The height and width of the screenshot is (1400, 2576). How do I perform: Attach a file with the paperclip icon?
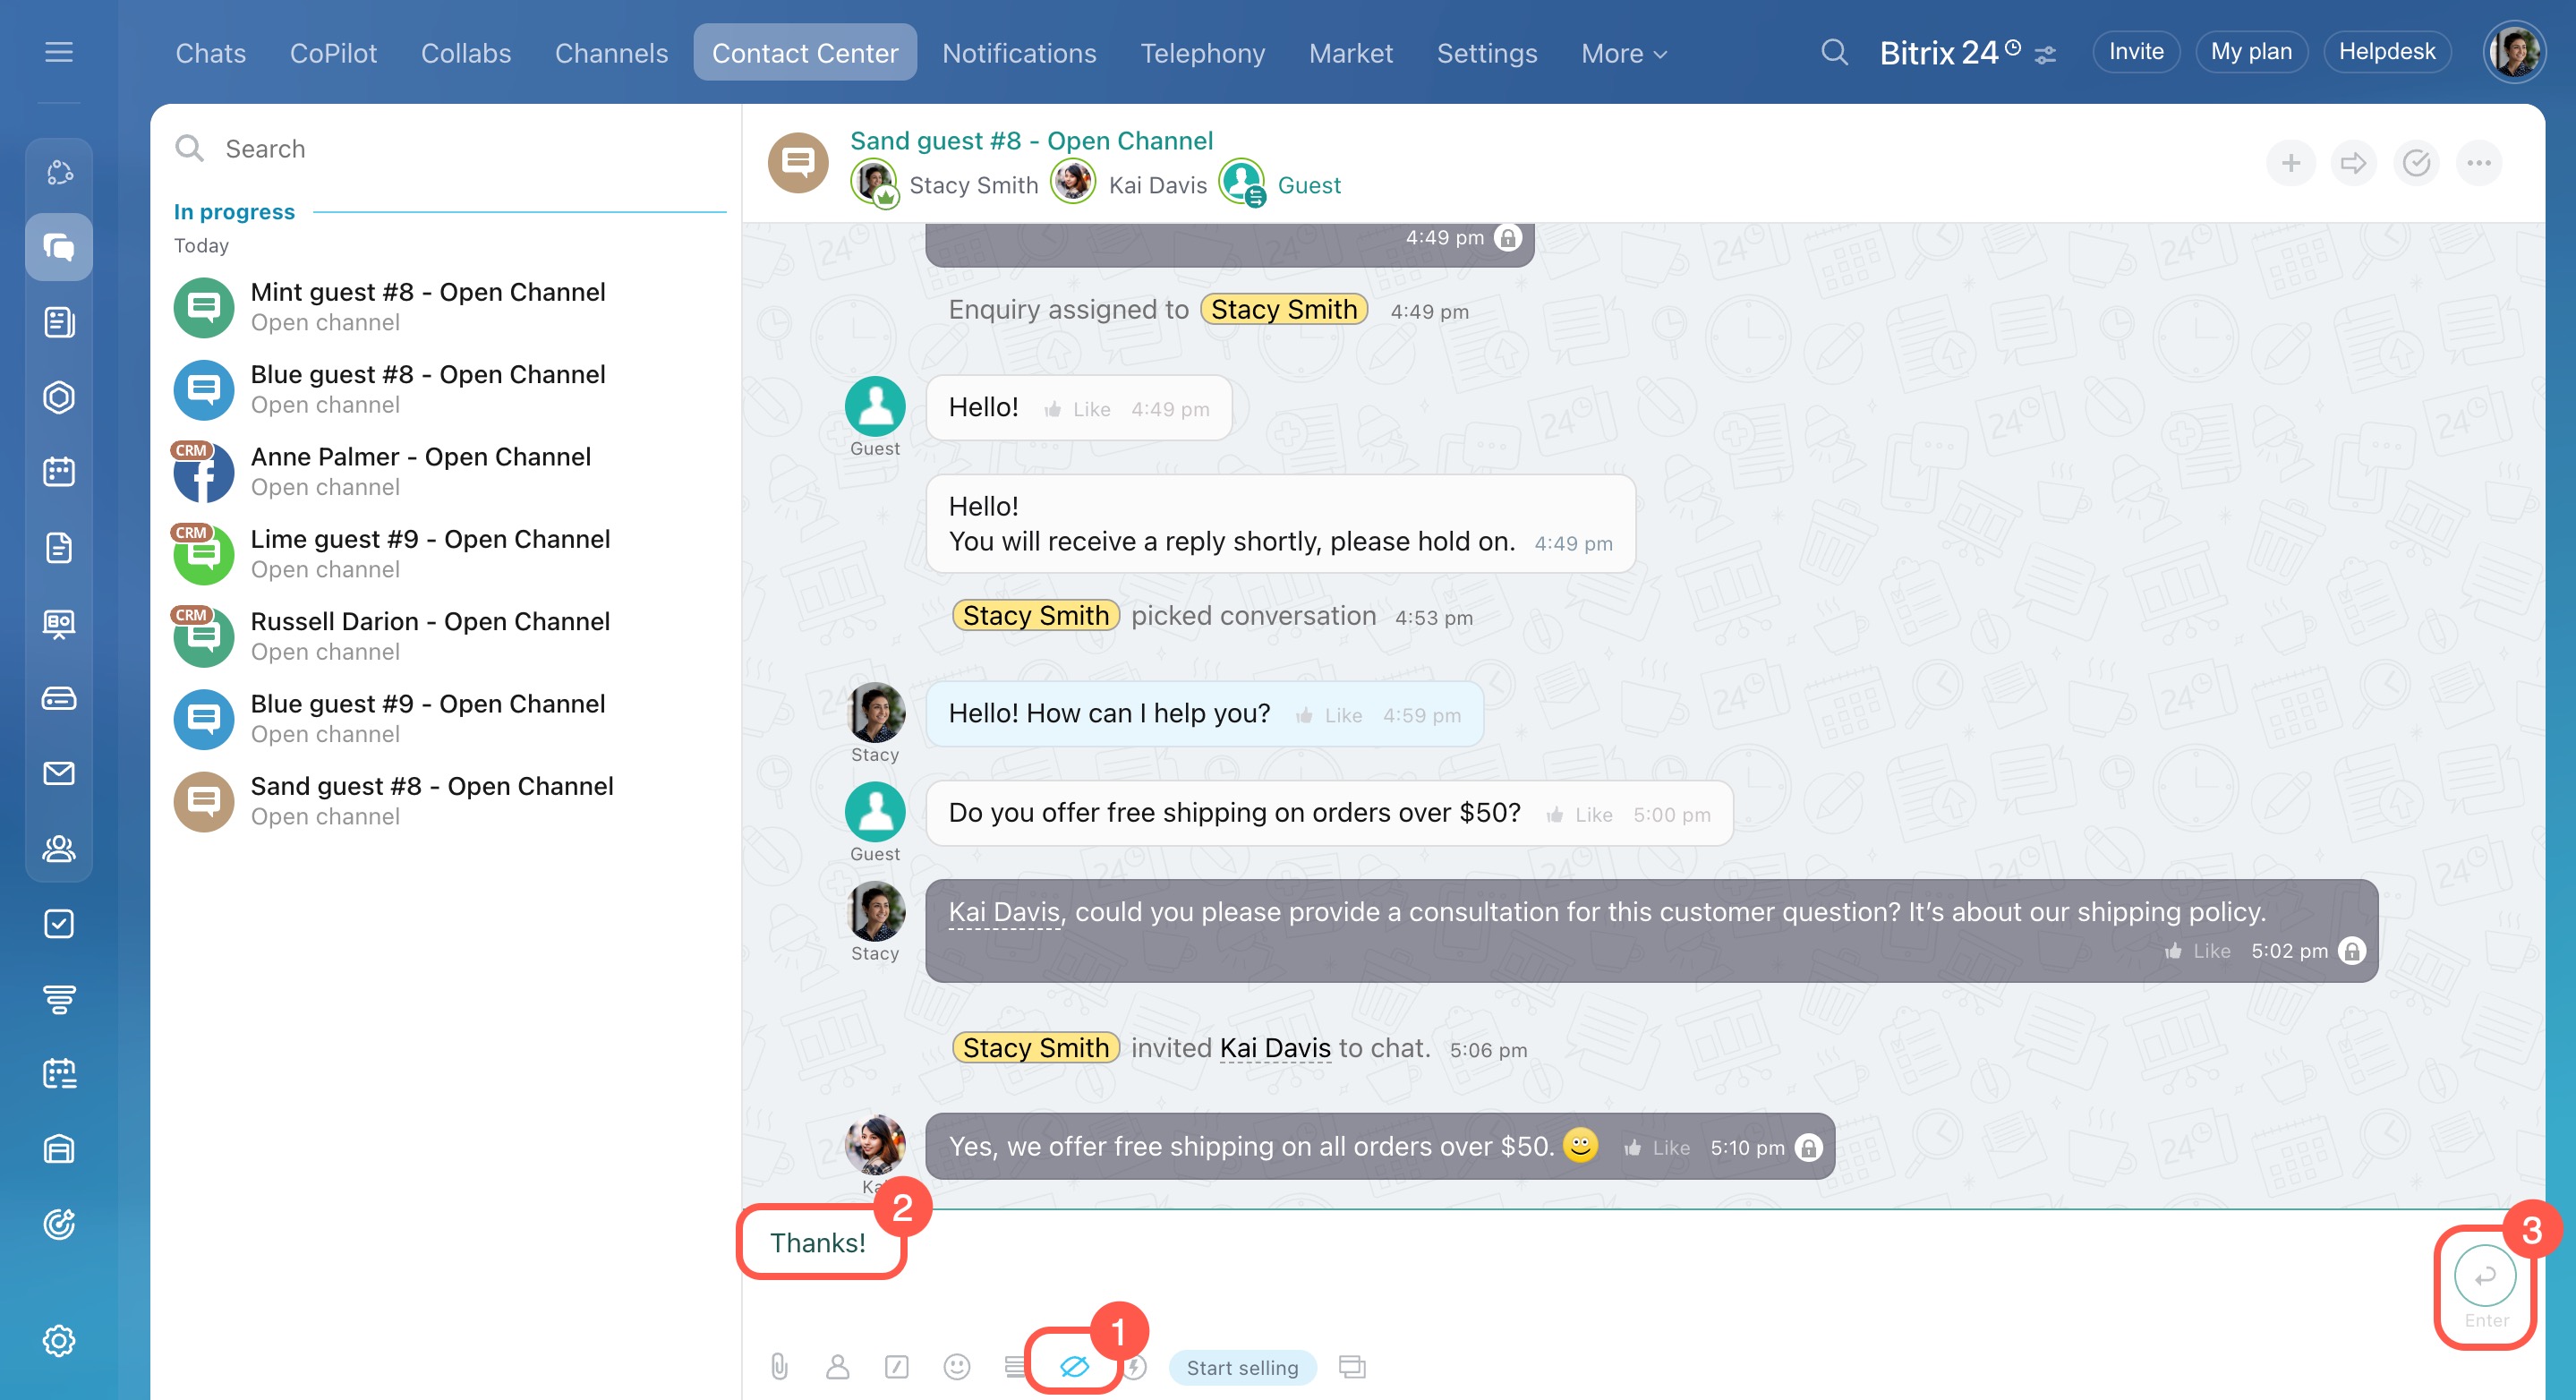[779, 1367]
